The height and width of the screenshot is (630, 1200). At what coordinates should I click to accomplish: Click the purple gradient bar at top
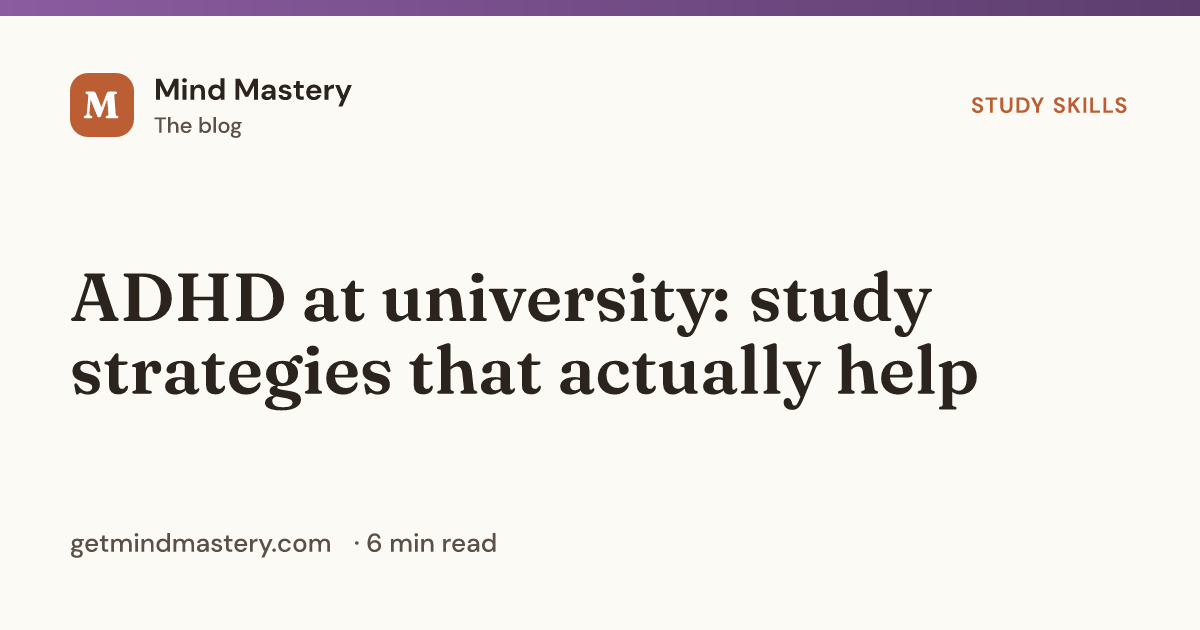click(600, 7)
